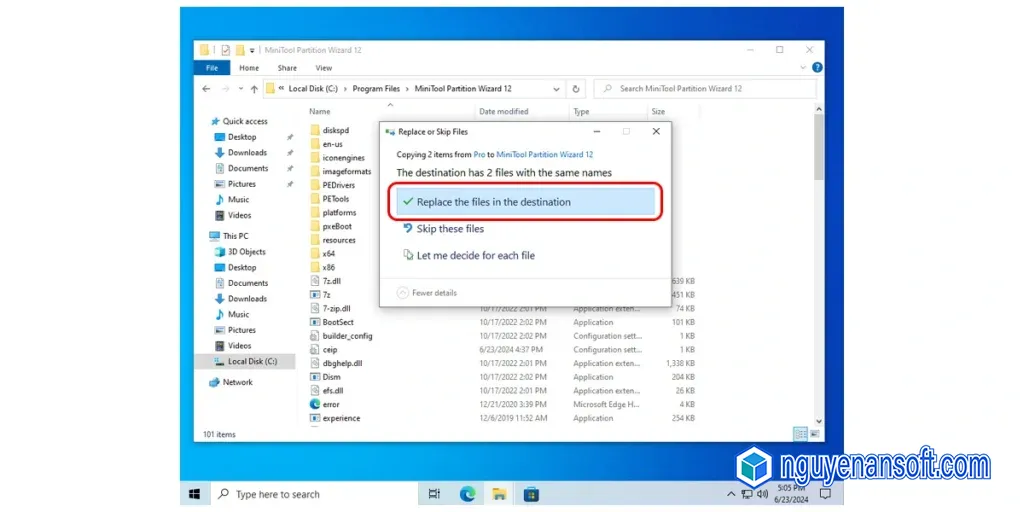The width and height of the screenshot is (1024, 512).
Task: Open the File tab
Action: coord(212,68)
